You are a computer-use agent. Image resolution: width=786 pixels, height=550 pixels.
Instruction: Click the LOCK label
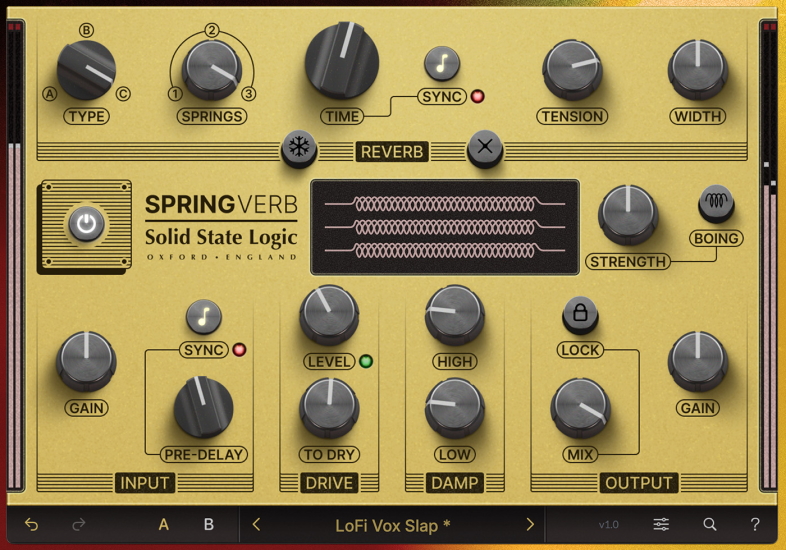click(x=580, y=350)
